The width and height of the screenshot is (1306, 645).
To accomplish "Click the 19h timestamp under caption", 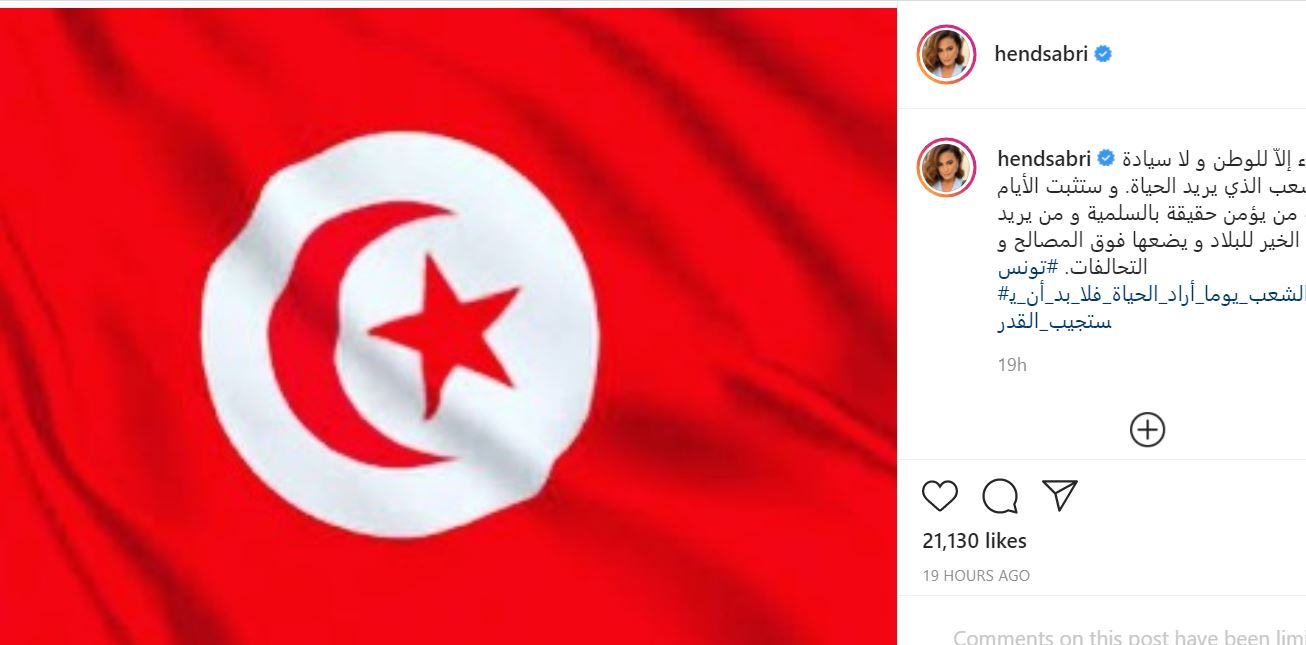I will [1012, 365].
